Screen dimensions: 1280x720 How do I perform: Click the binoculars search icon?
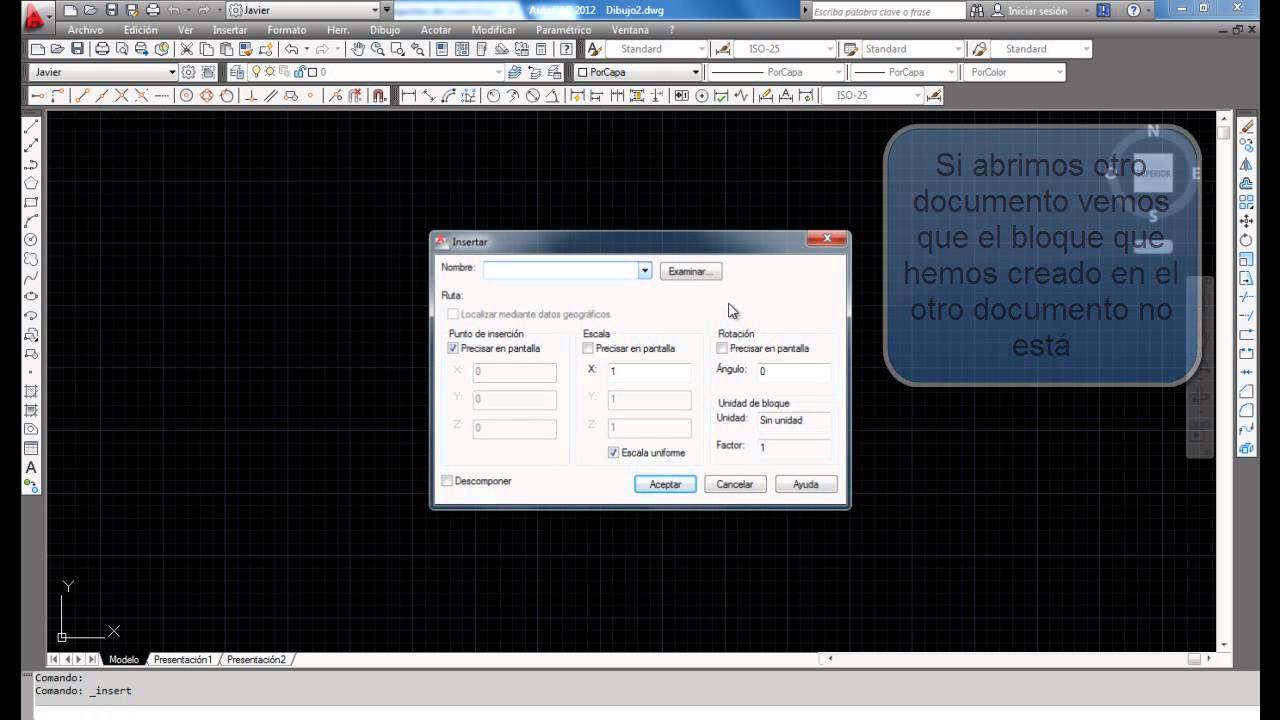click(x=977, y=11)
